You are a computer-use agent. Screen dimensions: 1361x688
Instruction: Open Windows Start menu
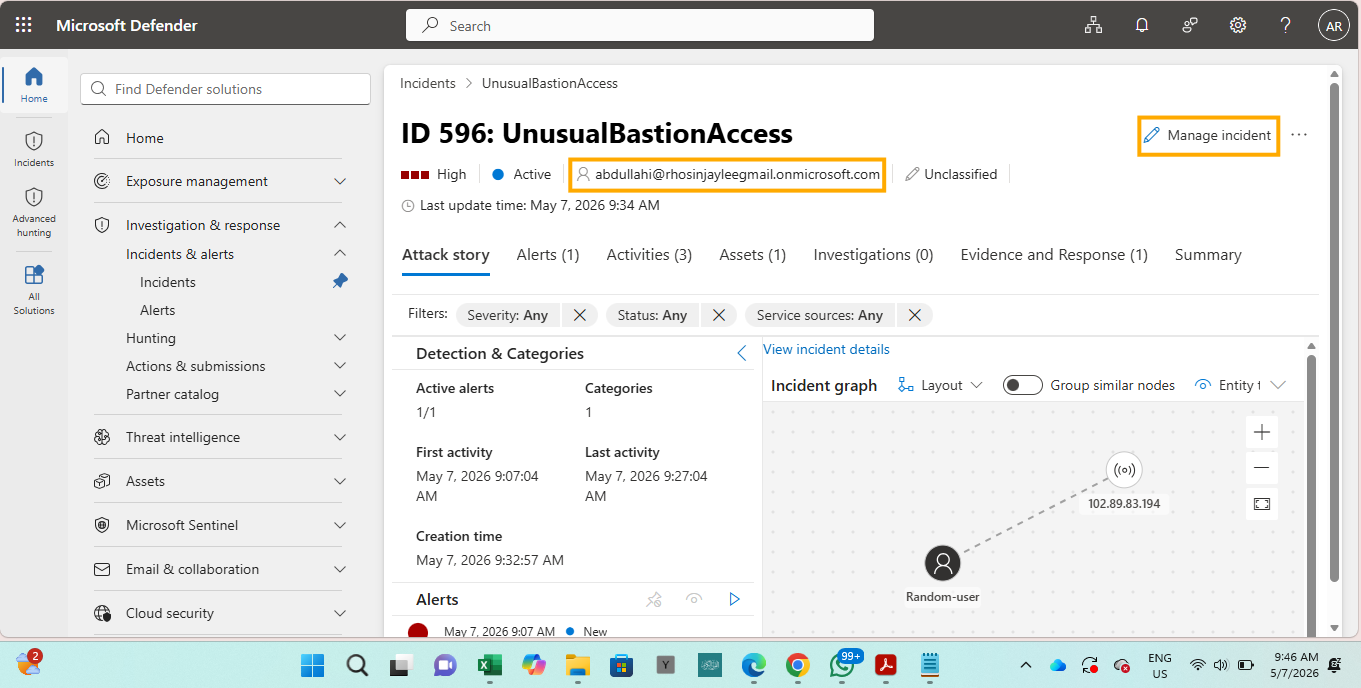coord(312,664)
